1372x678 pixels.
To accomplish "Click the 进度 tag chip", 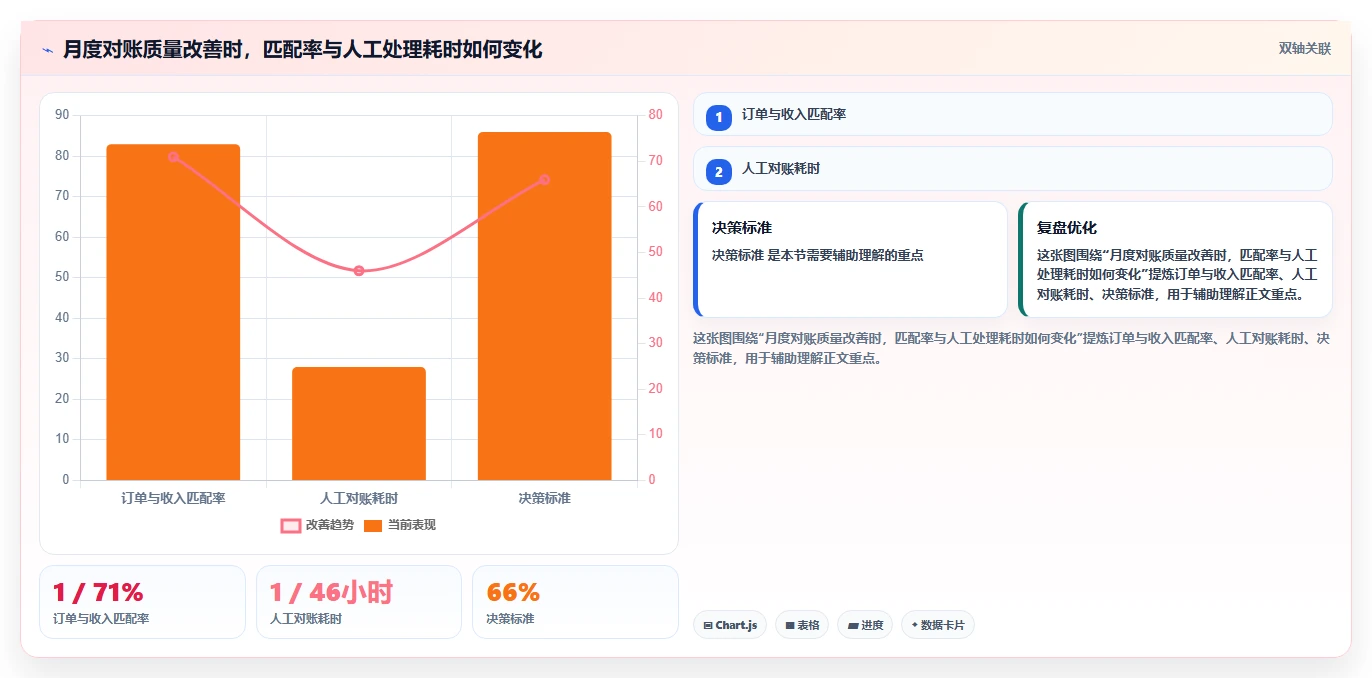I will point(865,625).
